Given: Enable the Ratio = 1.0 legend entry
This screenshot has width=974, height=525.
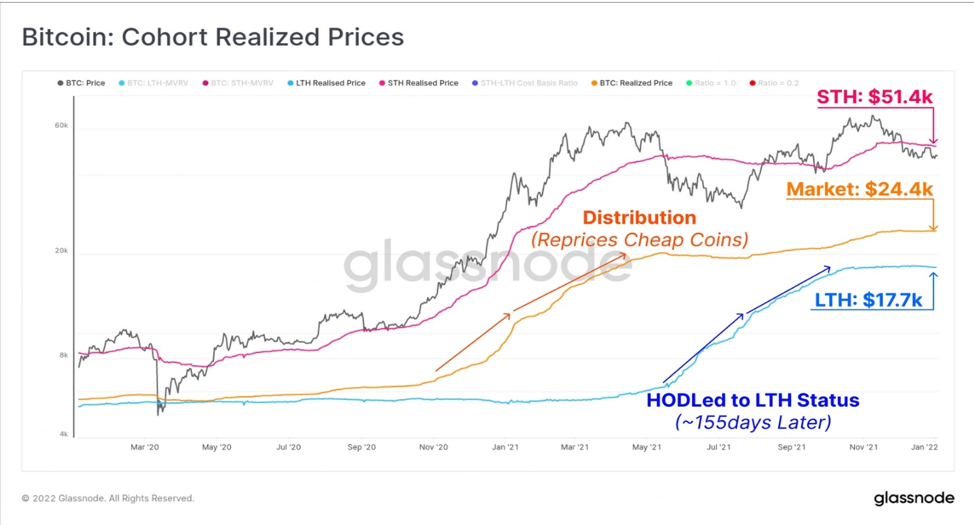Looking at the screenshot, I should 711,83.
